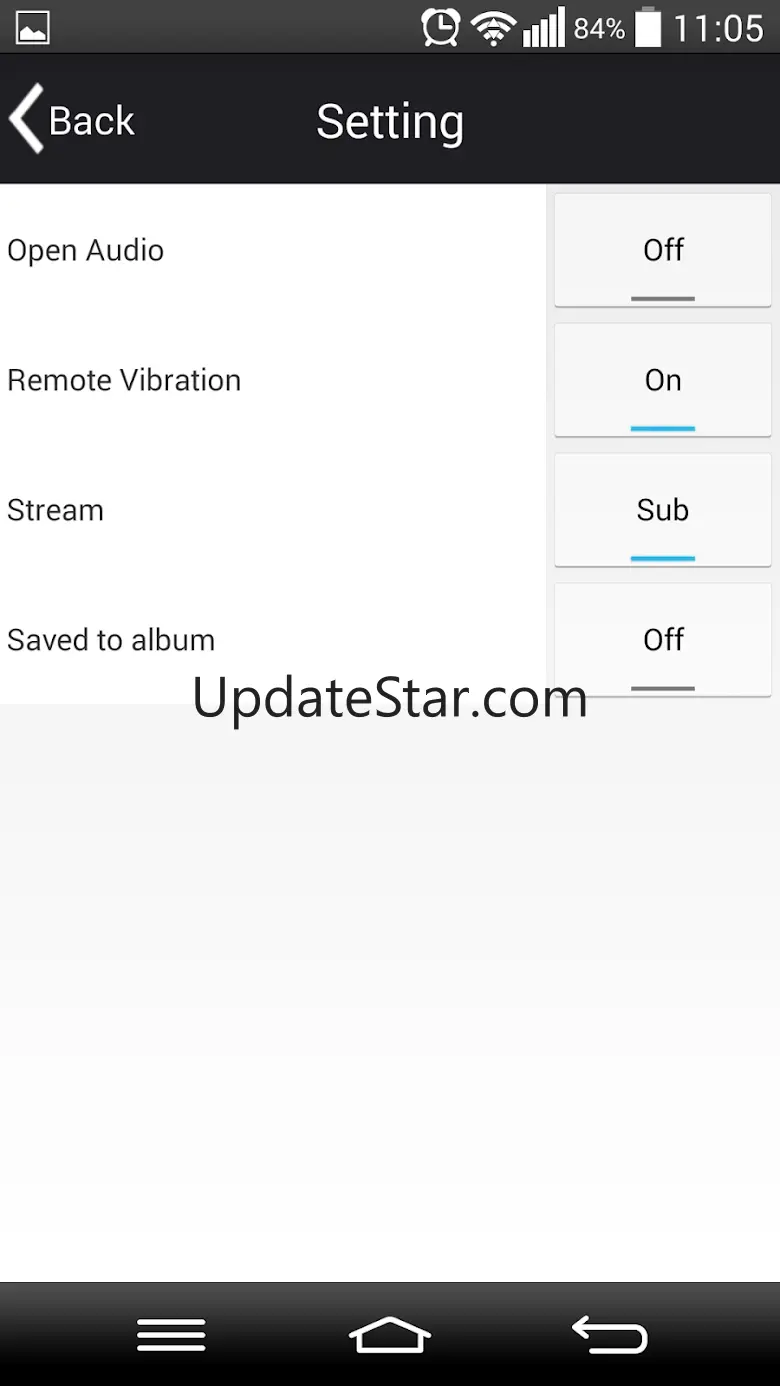
Task: Tap the Android menu navigation icon
Action: tap(171, 1335)
